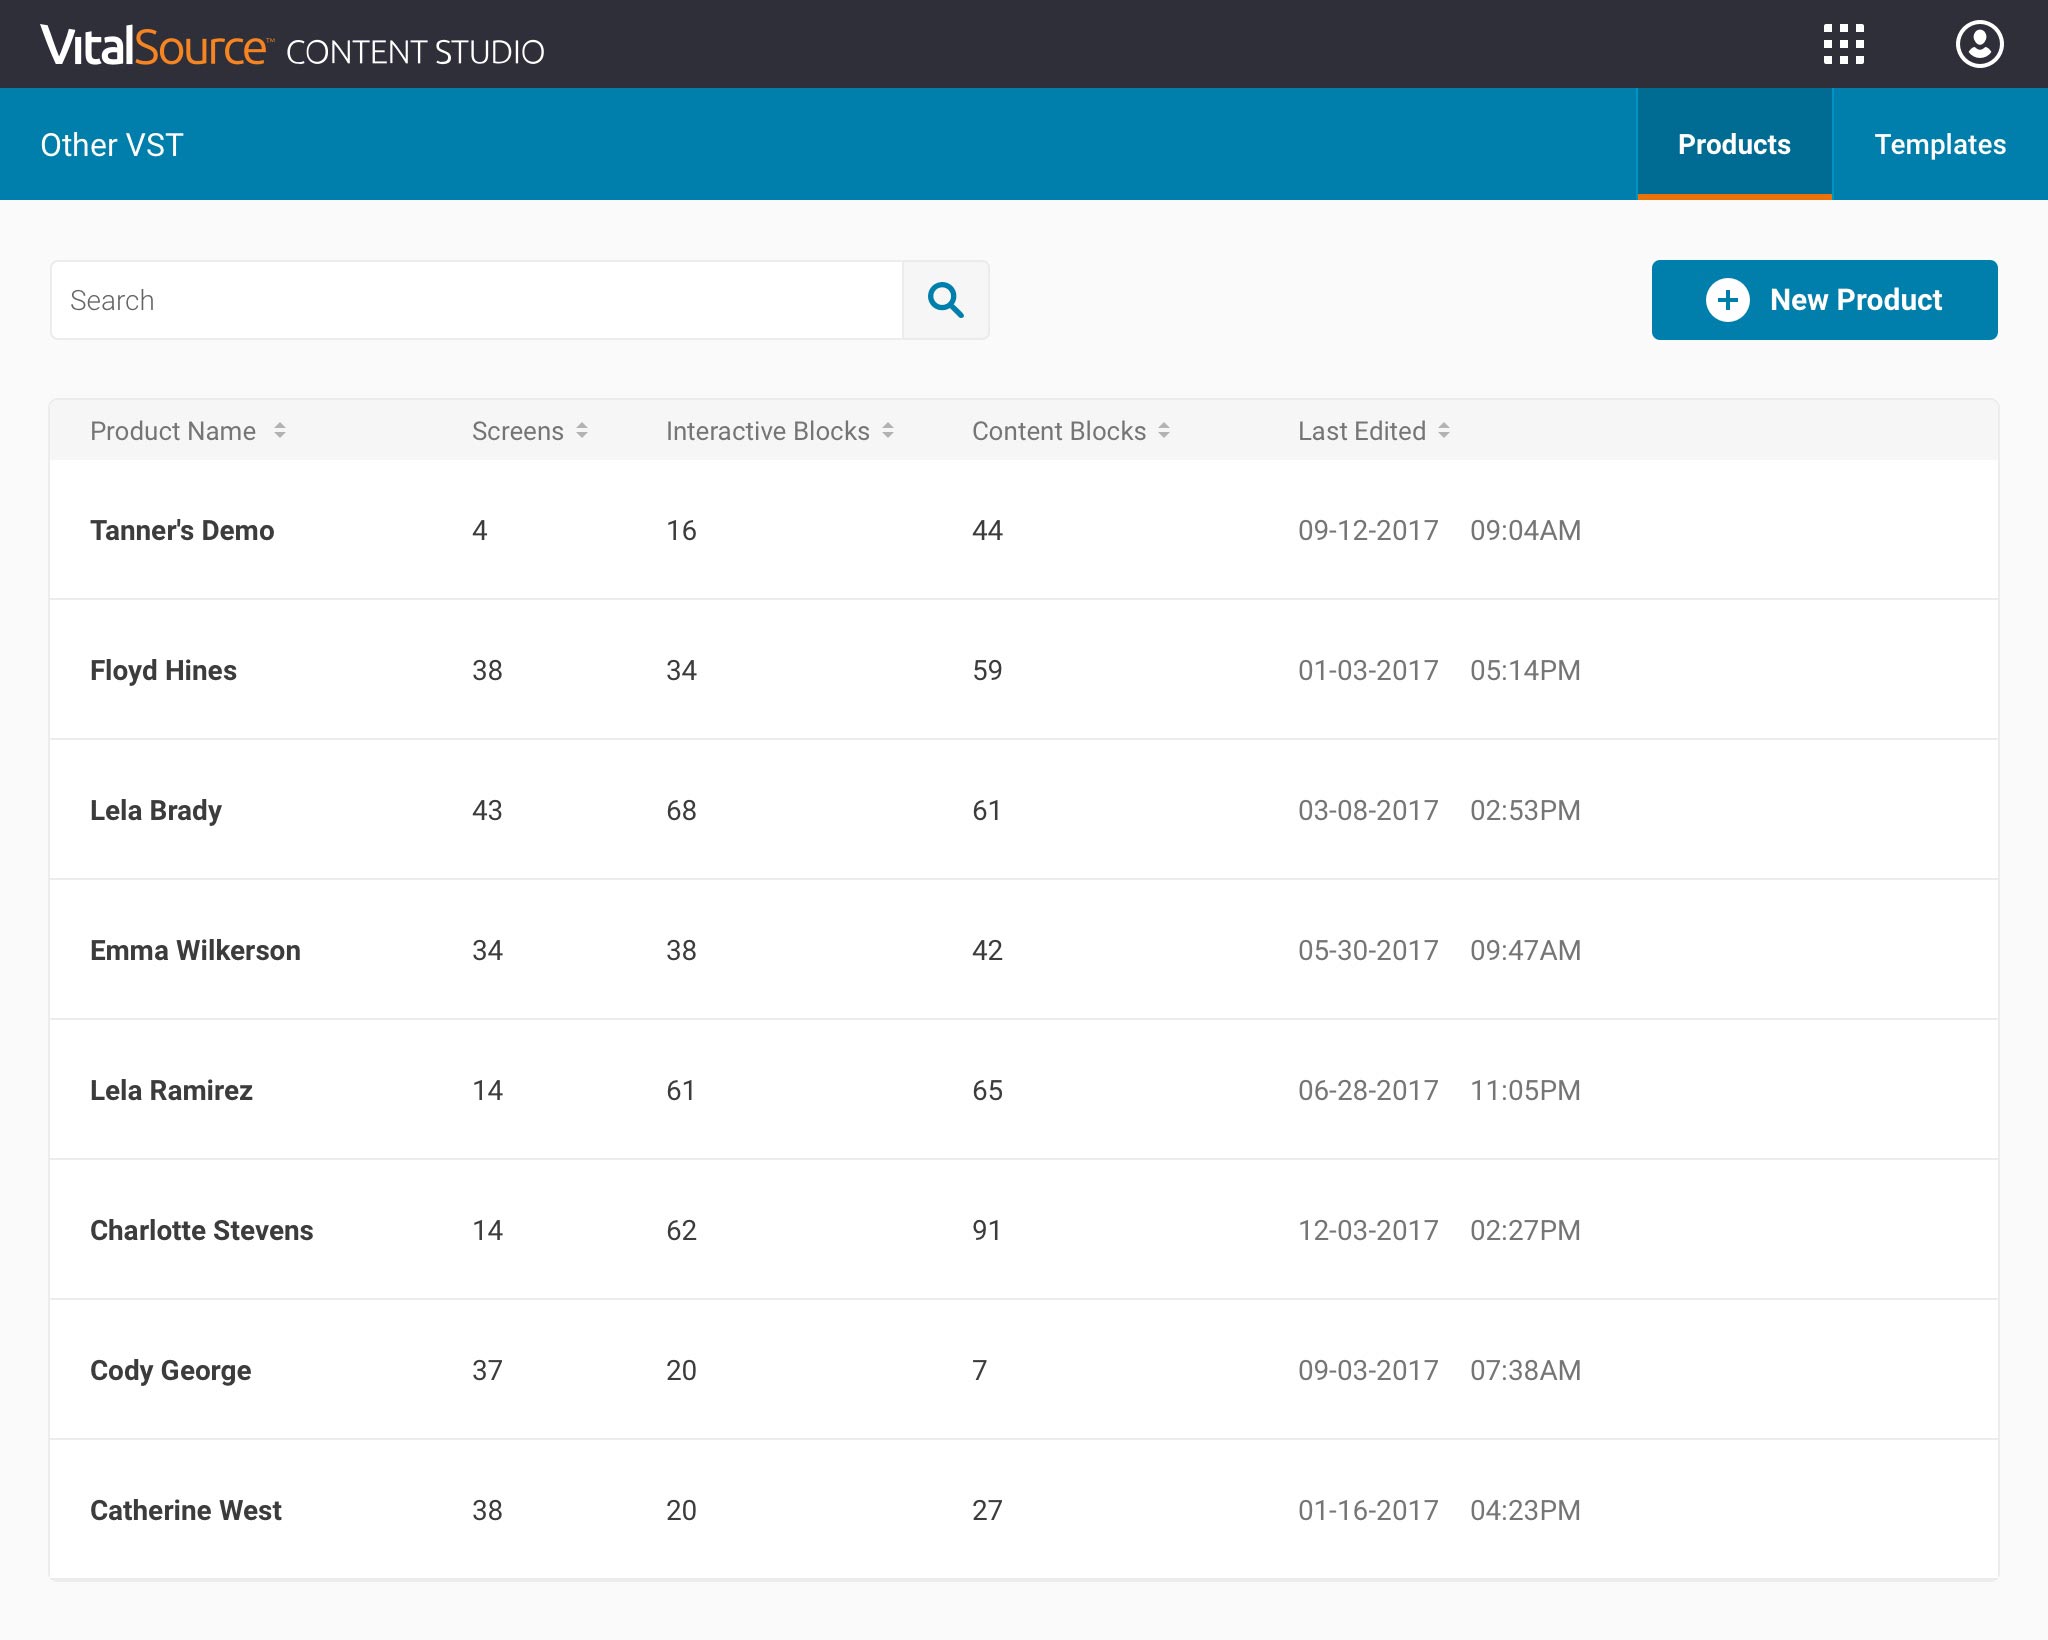Click date 06-28-2017 in Lela Ramirez row
Viewport: 2048px width, 1640px height.
(x=1368, y=1090)
